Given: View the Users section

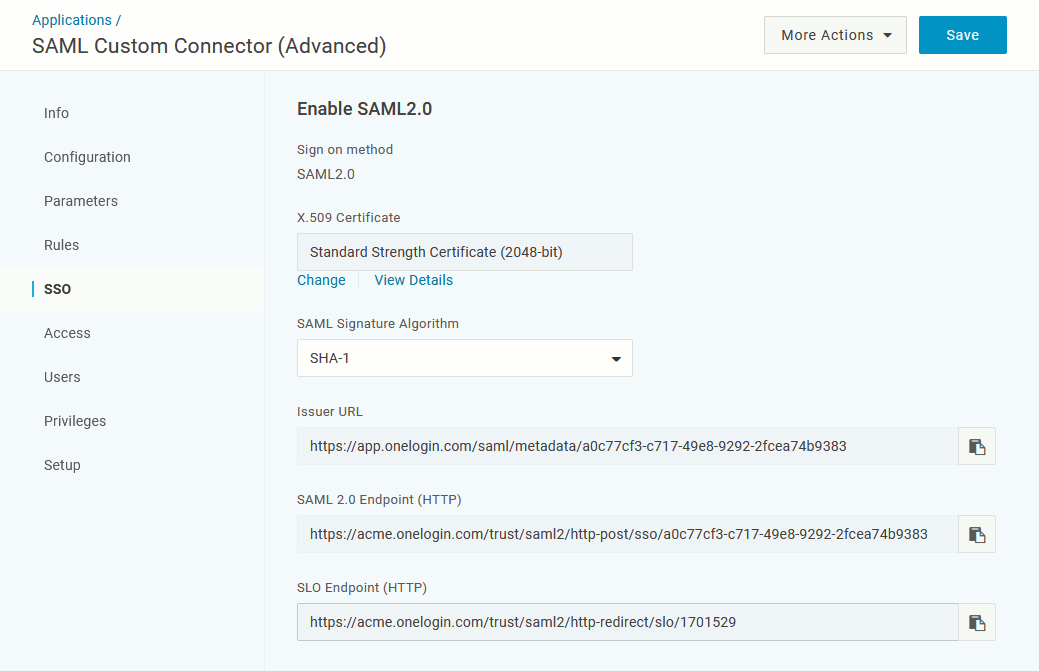Looking at the screenshot, I should coord(62,377).
